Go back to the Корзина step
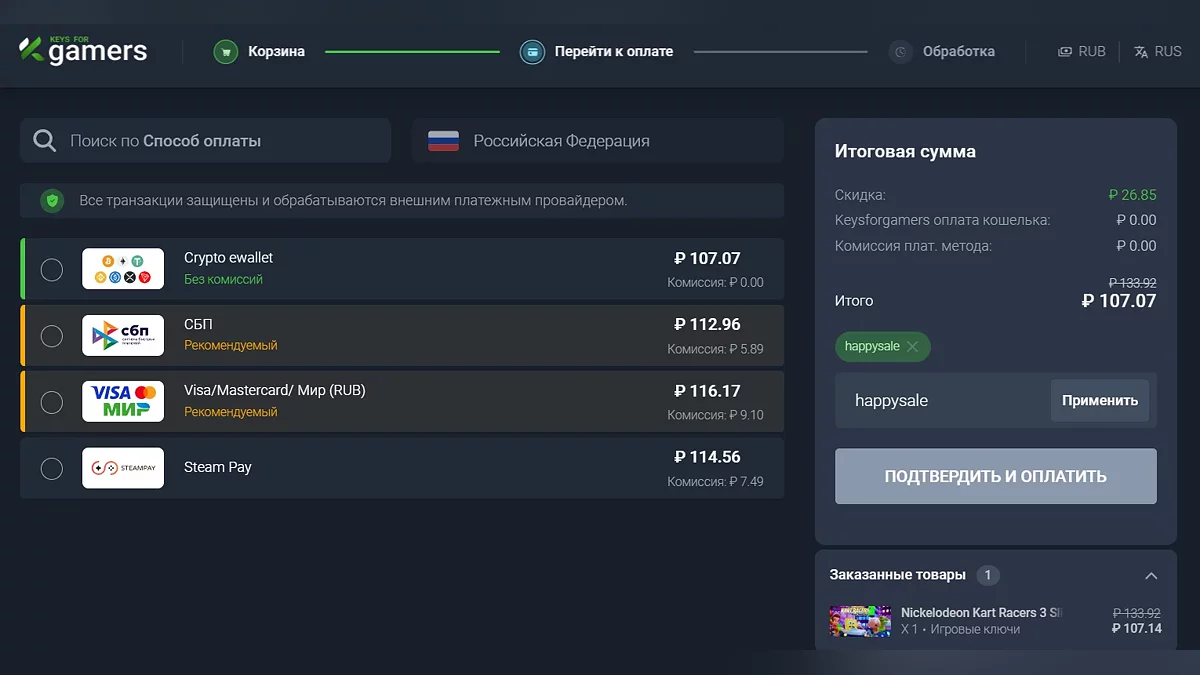Screen dimensions: 1200x675 coord(276,51)
